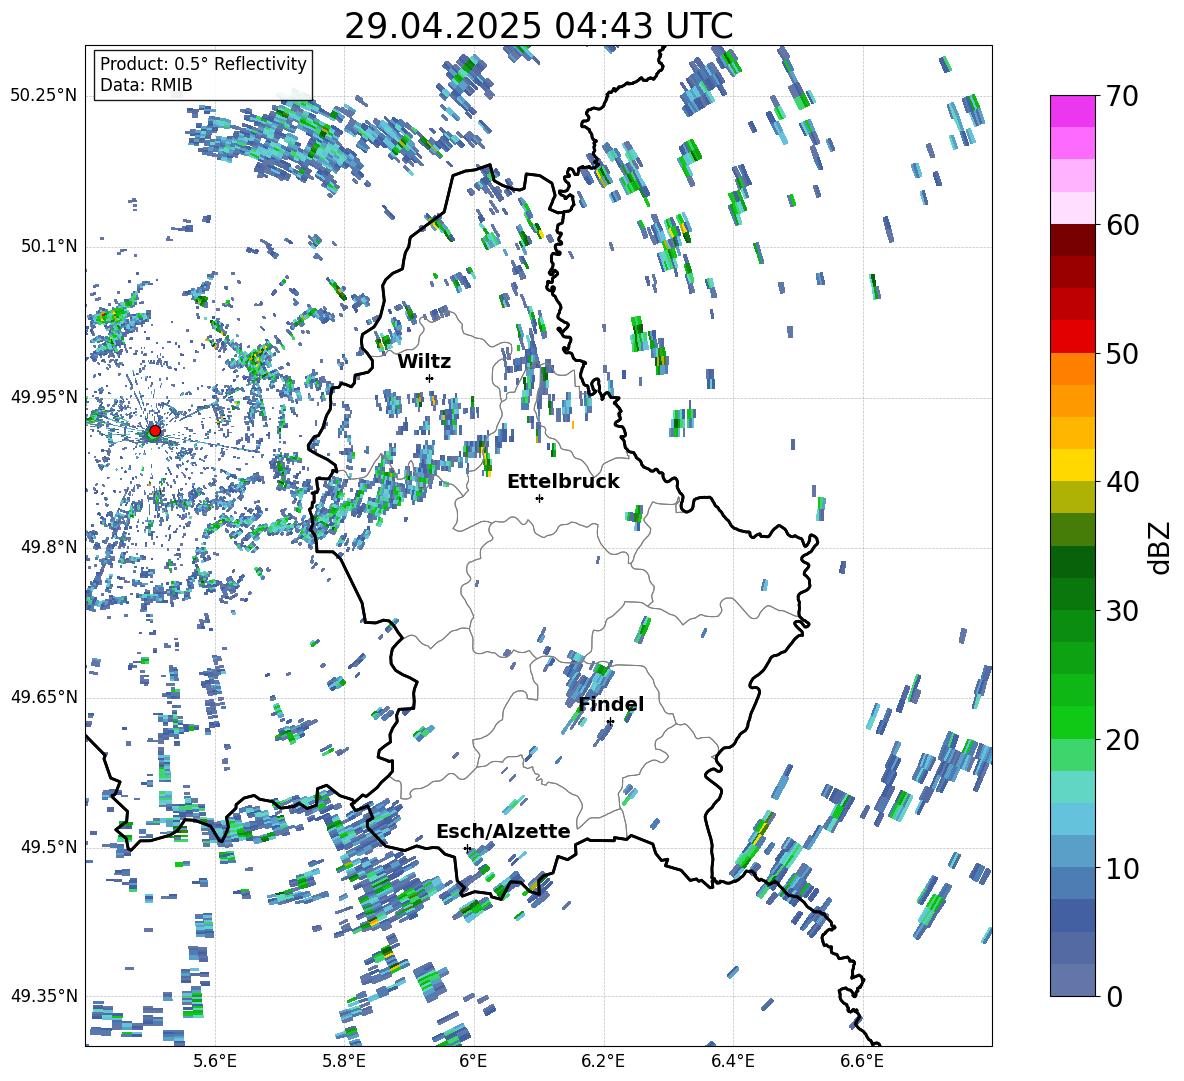
Task: Click the dBZ colorbar axis label
Action: (x=1161, y=547)
